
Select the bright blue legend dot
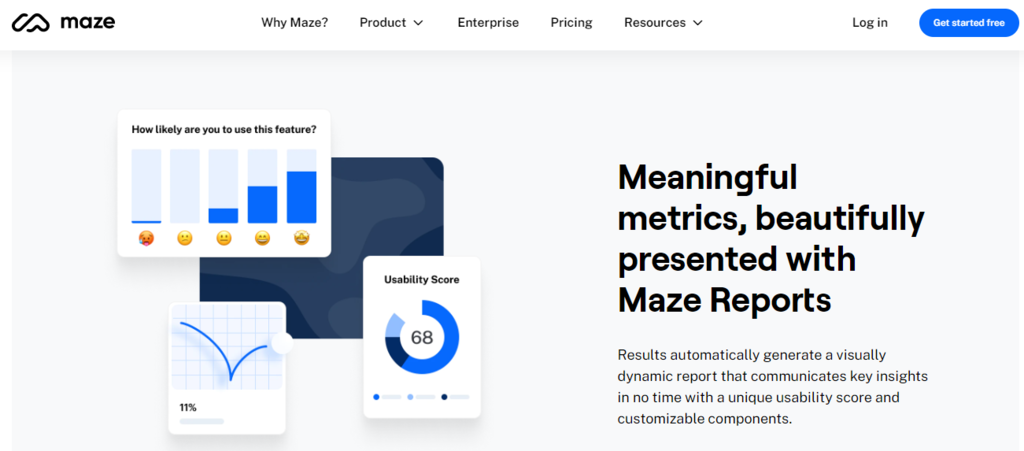376,397
